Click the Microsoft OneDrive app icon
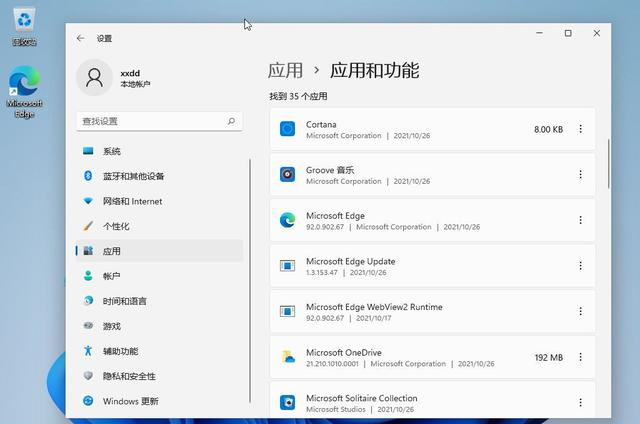 [287, 357]
